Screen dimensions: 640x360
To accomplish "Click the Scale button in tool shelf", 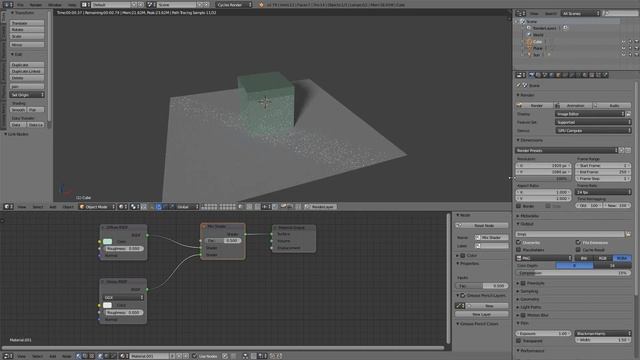I will tap(27, 36).
